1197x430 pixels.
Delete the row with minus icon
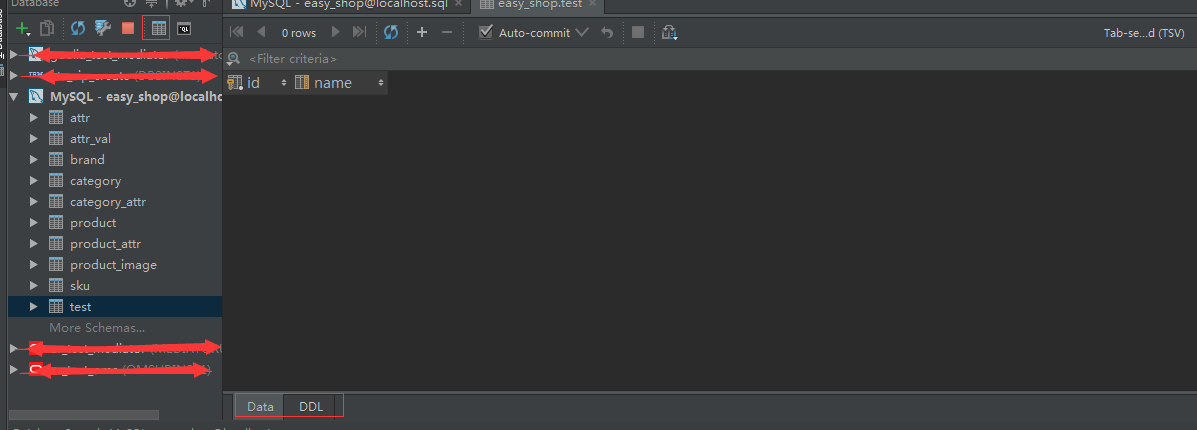coord(447,33)
